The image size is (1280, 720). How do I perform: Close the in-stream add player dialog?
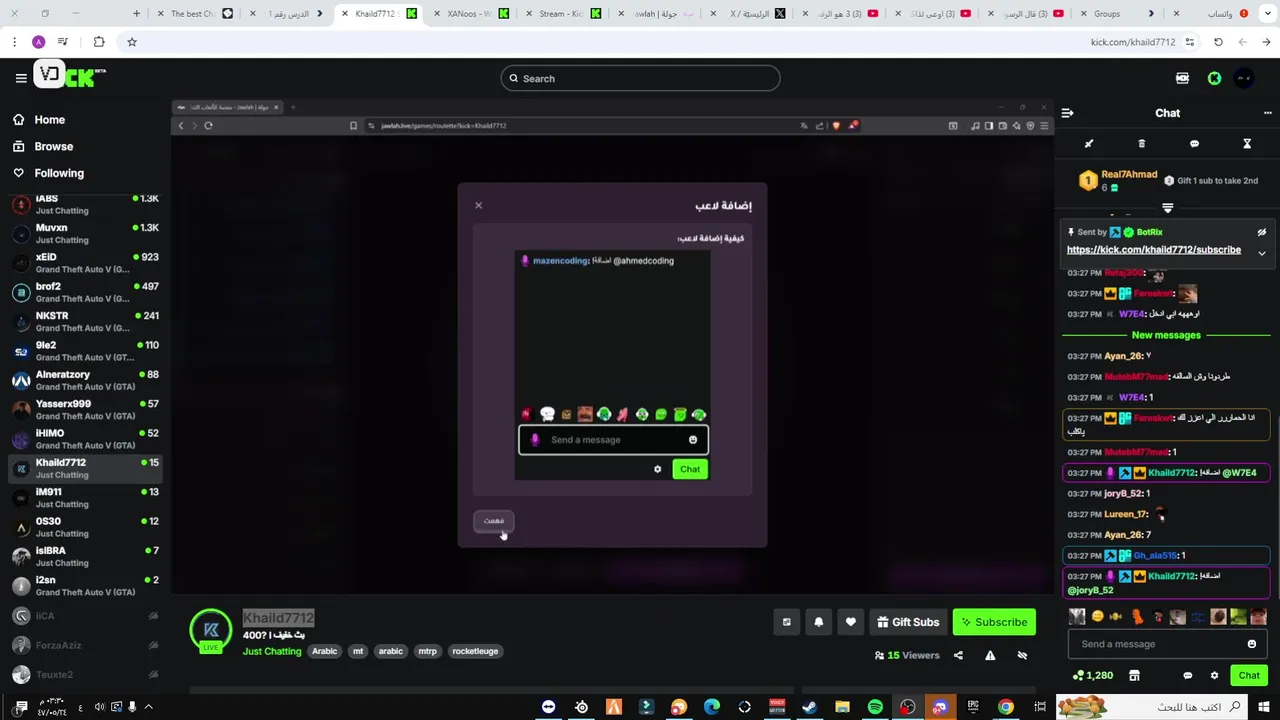(x=478, y=205)
